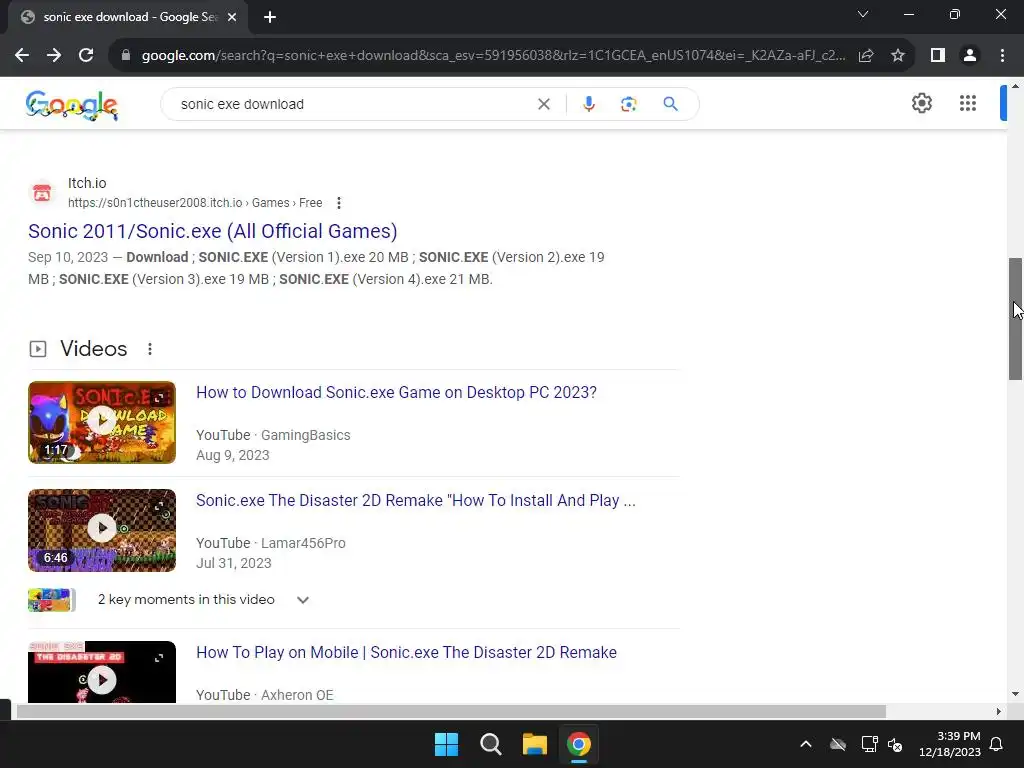Viewport: 1024px width, 768px height.
Task: Reload the current page
Action: pyautogui.click(x=86, y=56)
